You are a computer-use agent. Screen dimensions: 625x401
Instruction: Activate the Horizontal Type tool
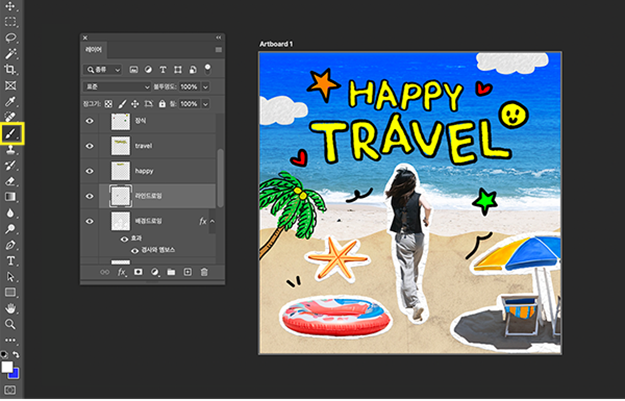(11, 261)
